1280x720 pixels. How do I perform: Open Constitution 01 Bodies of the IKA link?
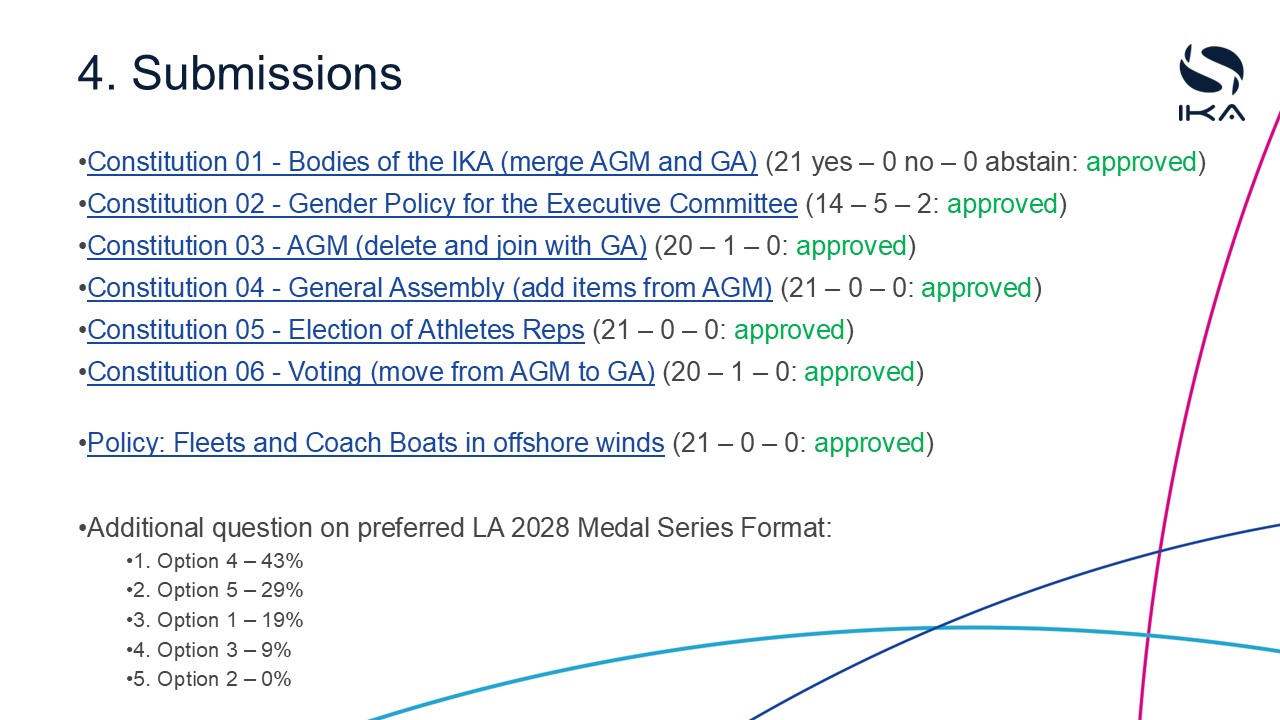click(422, 162)
